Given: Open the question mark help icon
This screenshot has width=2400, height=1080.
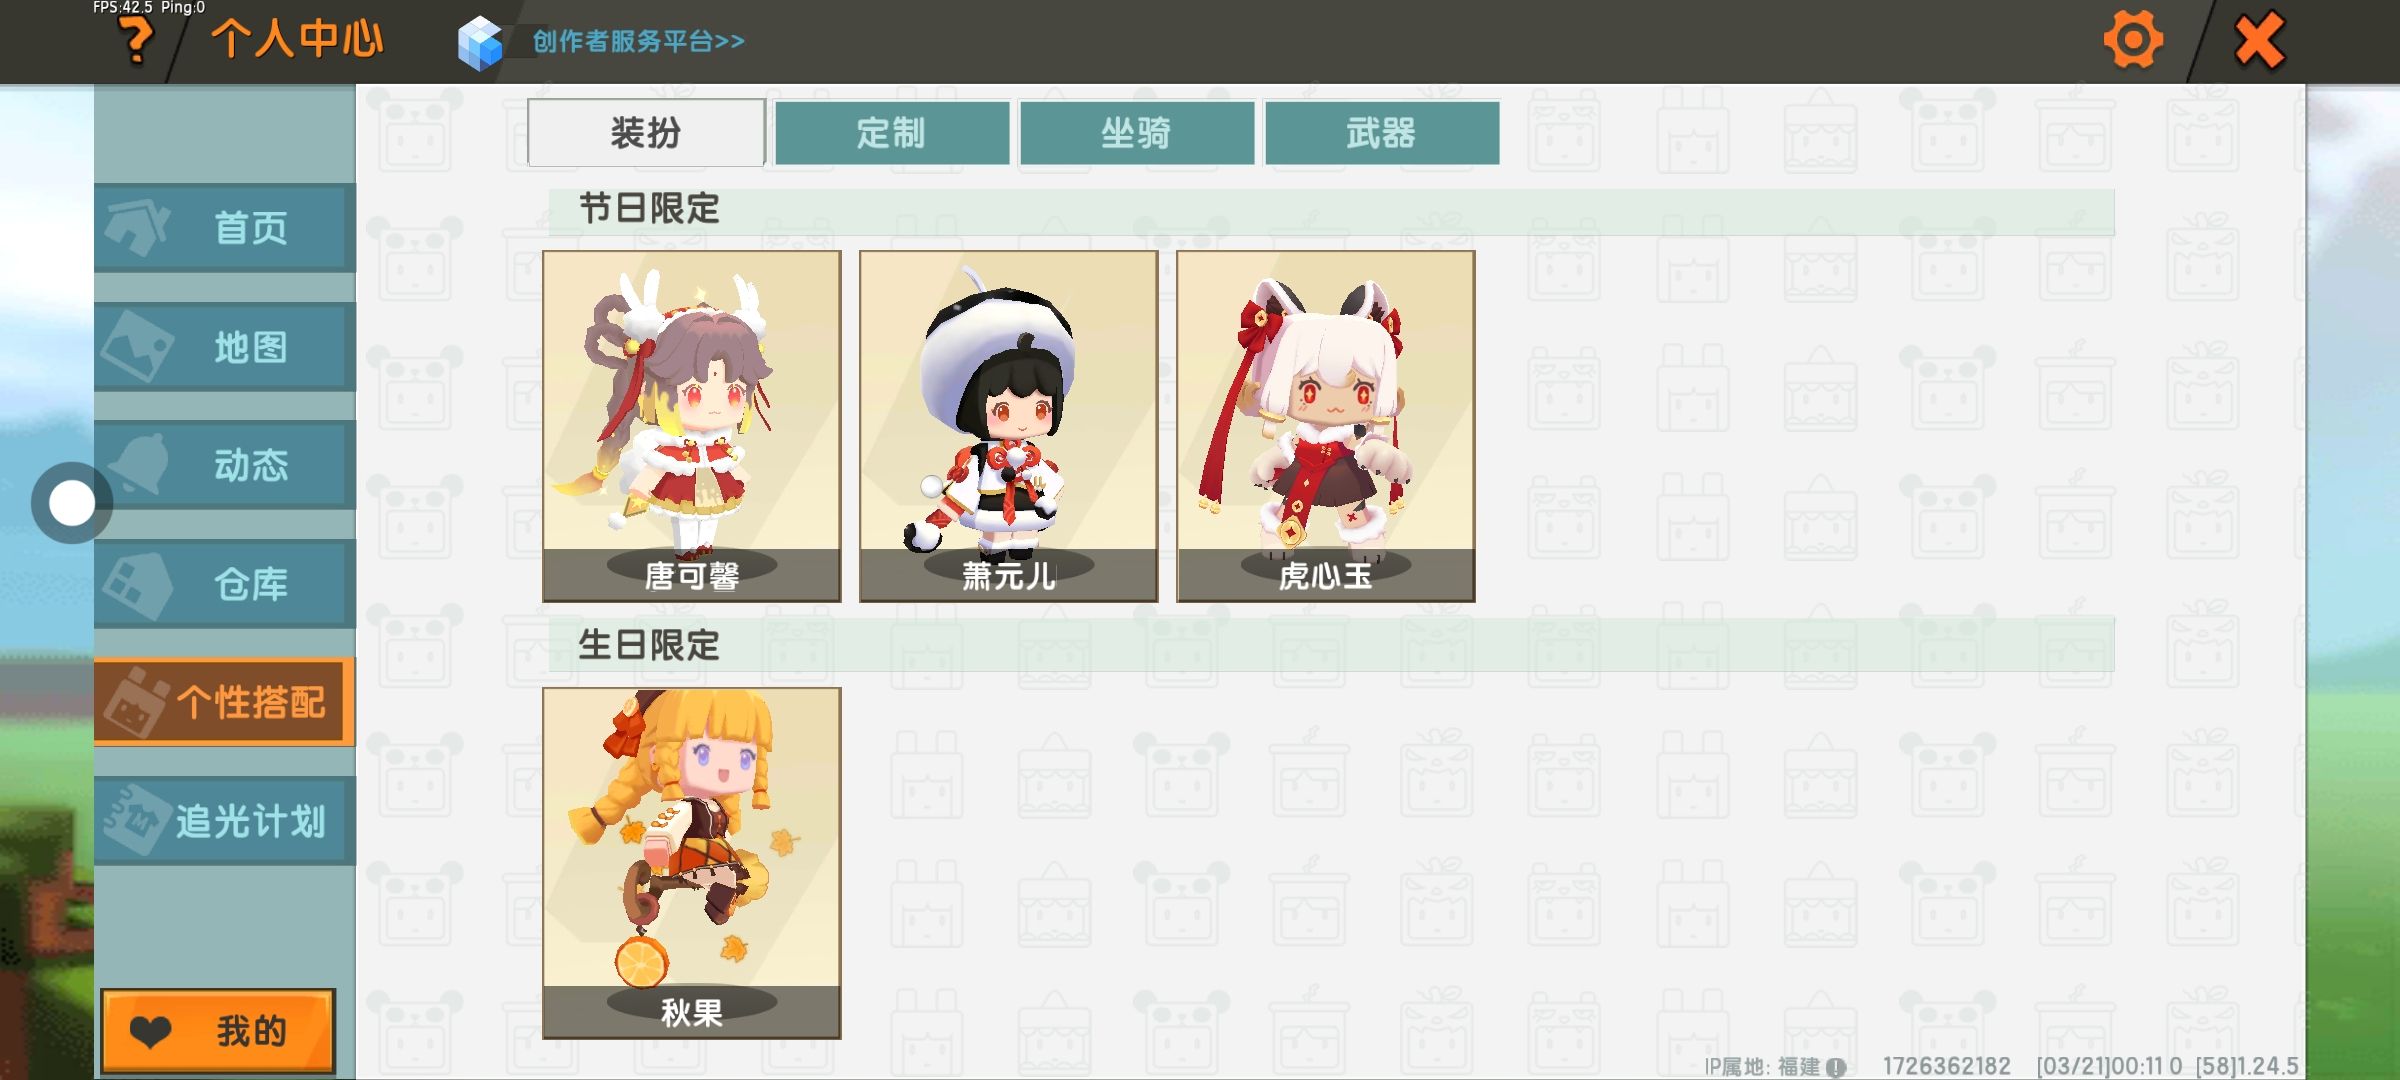Looking at the screenshot, I should click(x=136, y=42).
